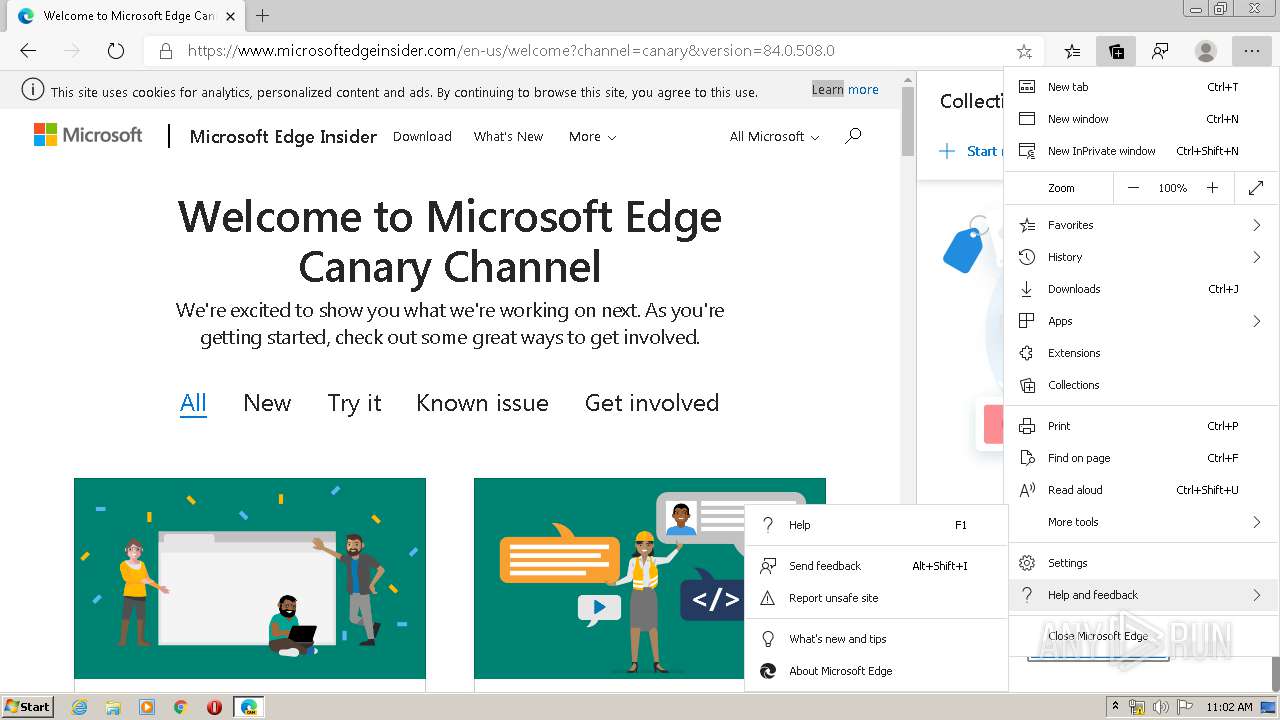This screenshot has height=720, width=1280.
Task: Open Settings from the menu
Action: point(1142,563)
